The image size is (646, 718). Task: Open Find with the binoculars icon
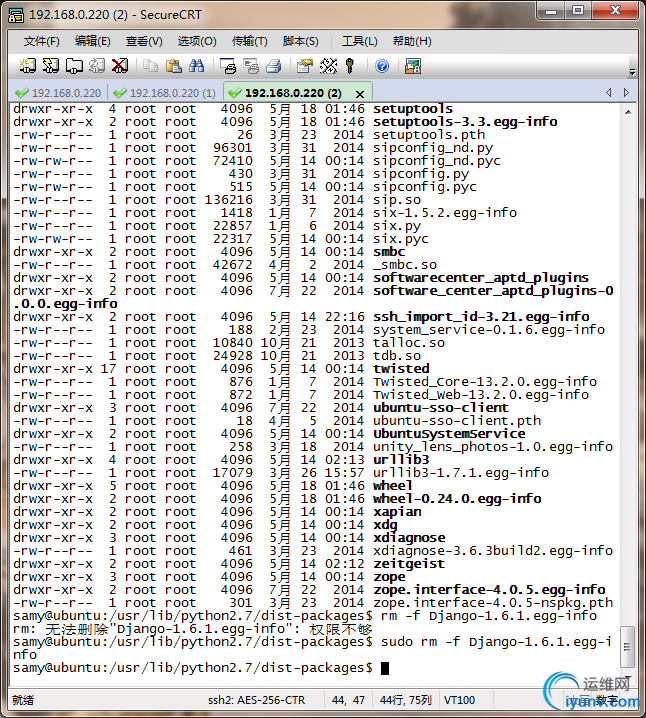pyautogui.click(x=196, y=66)
